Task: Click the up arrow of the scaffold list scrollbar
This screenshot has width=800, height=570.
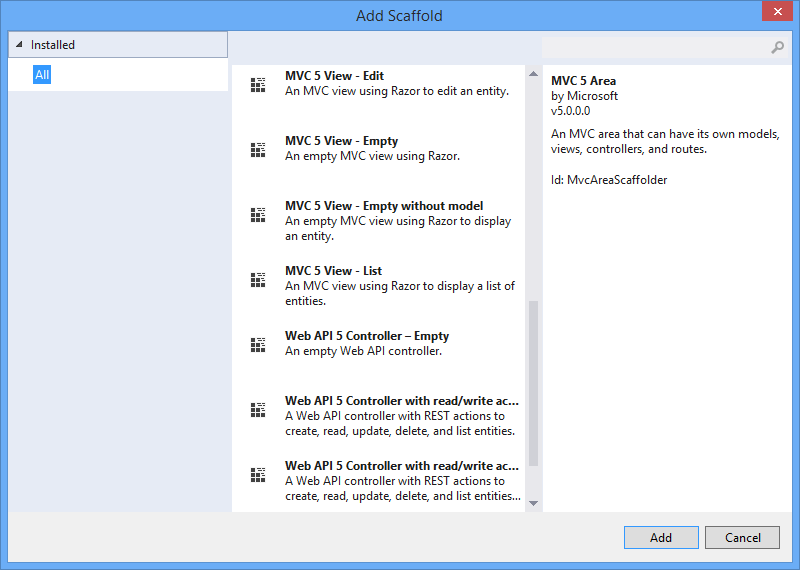Action: (x=533, y=74)
